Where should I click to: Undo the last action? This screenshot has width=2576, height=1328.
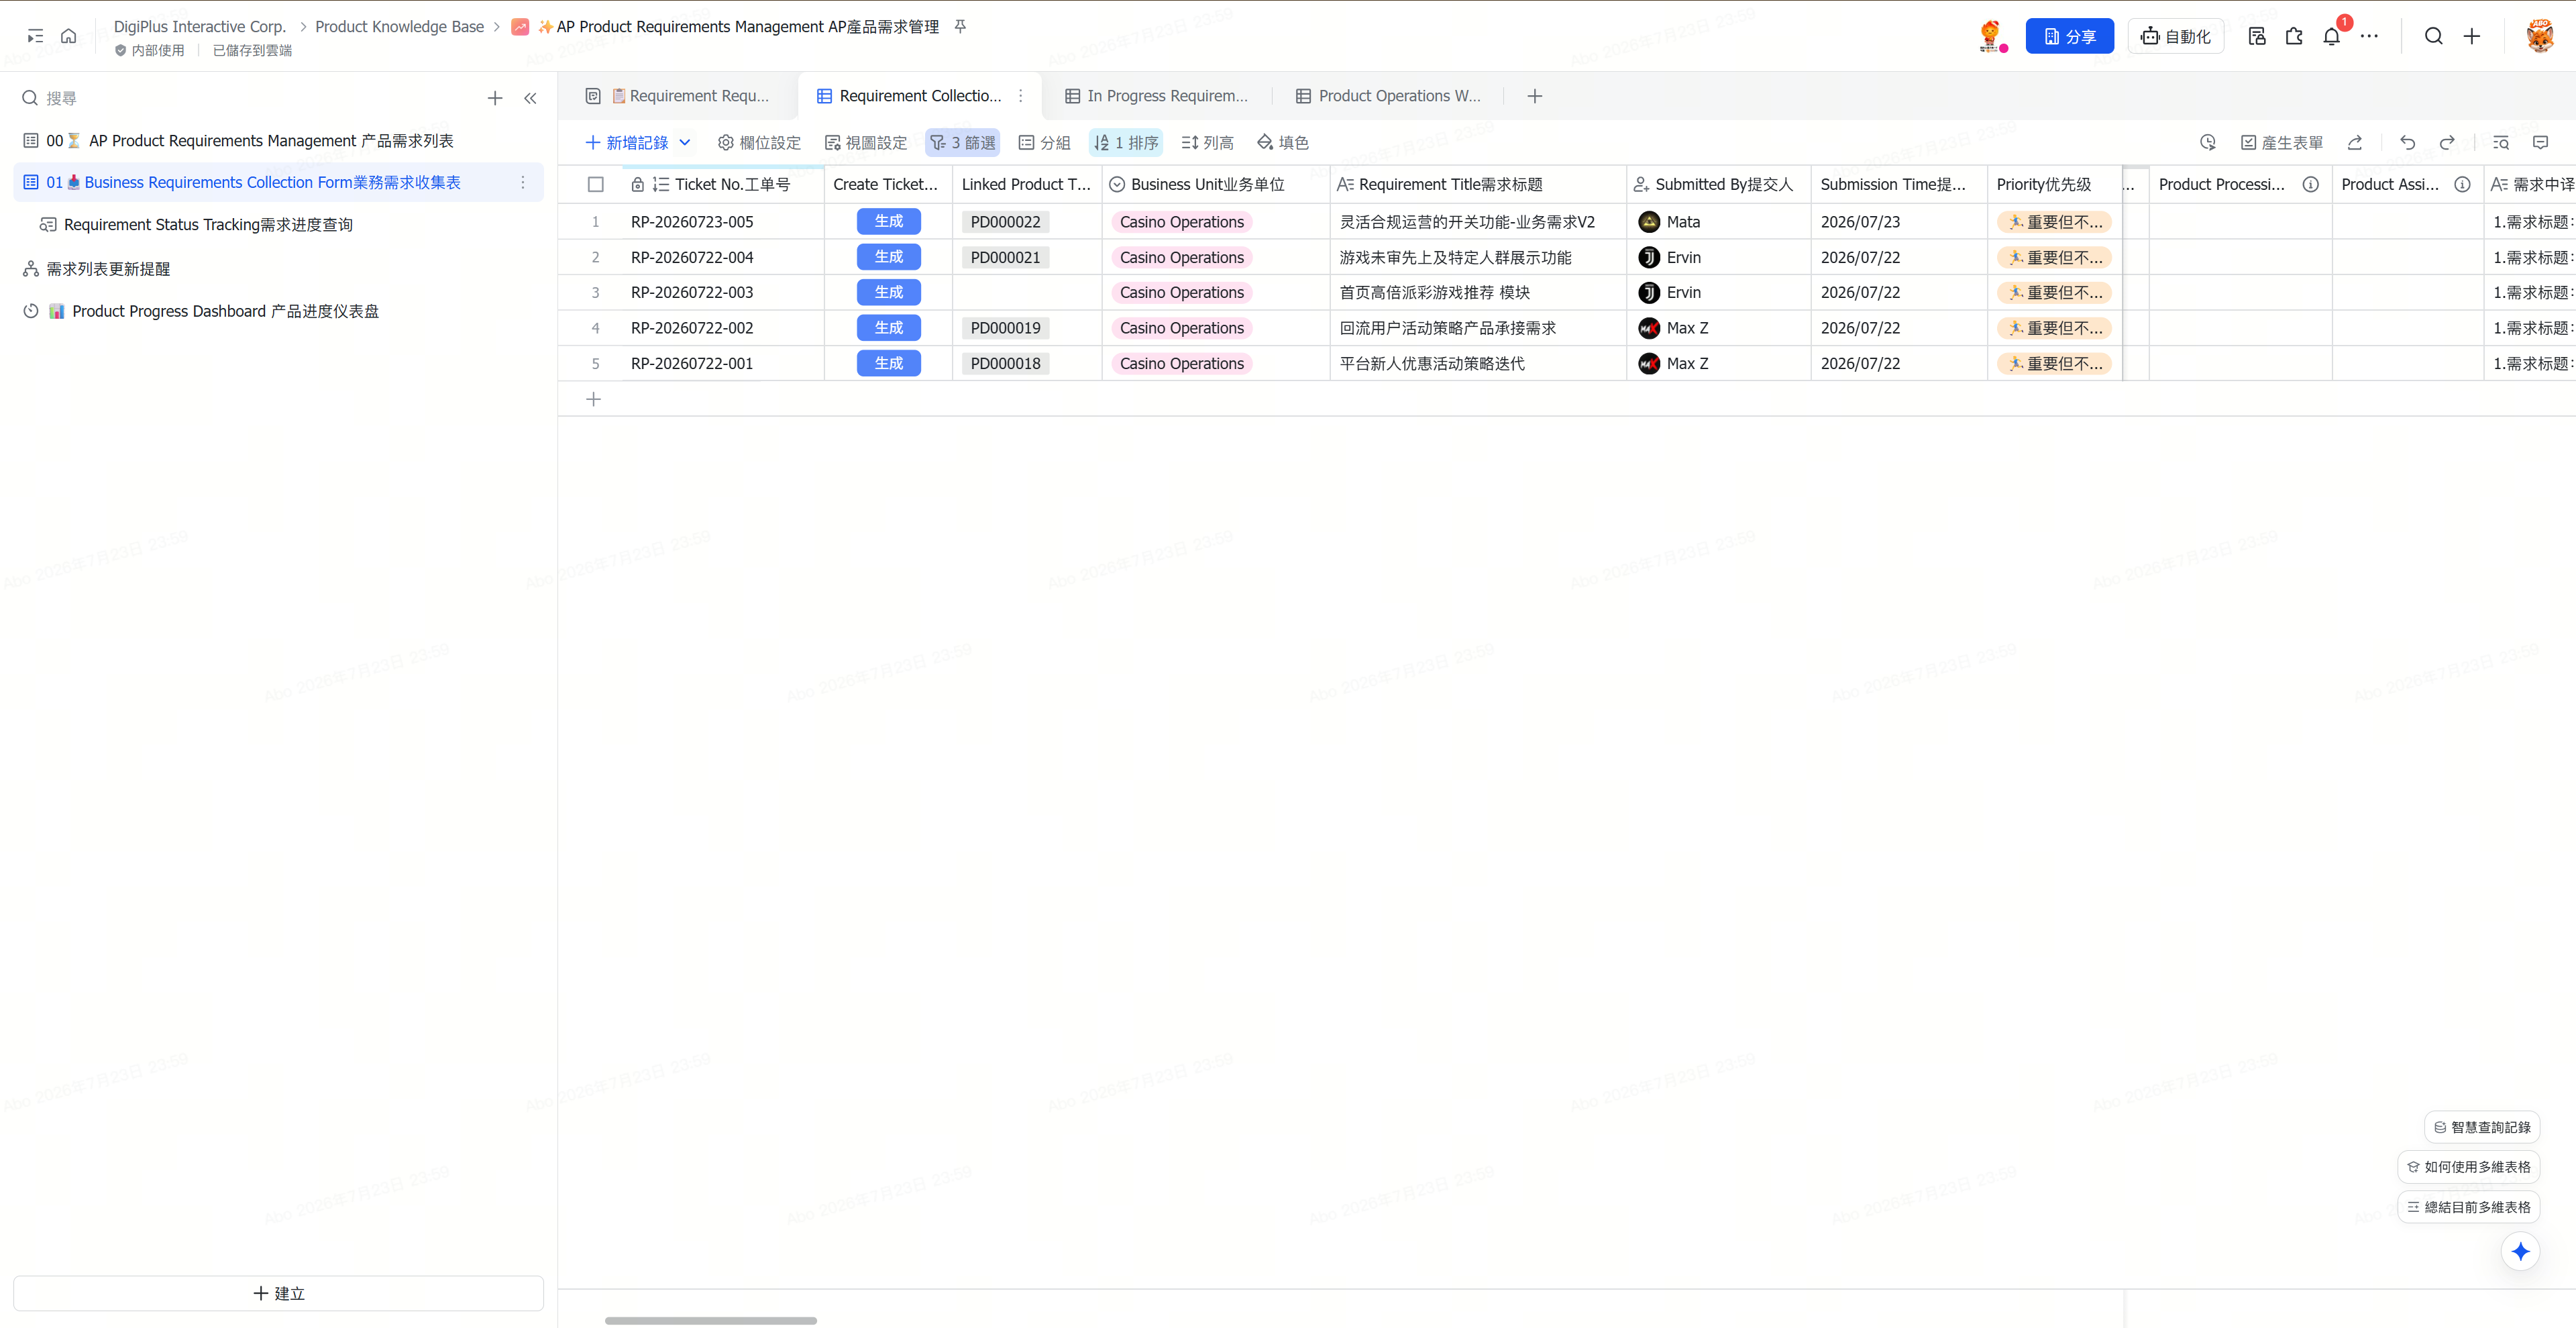click(2407, 143)
